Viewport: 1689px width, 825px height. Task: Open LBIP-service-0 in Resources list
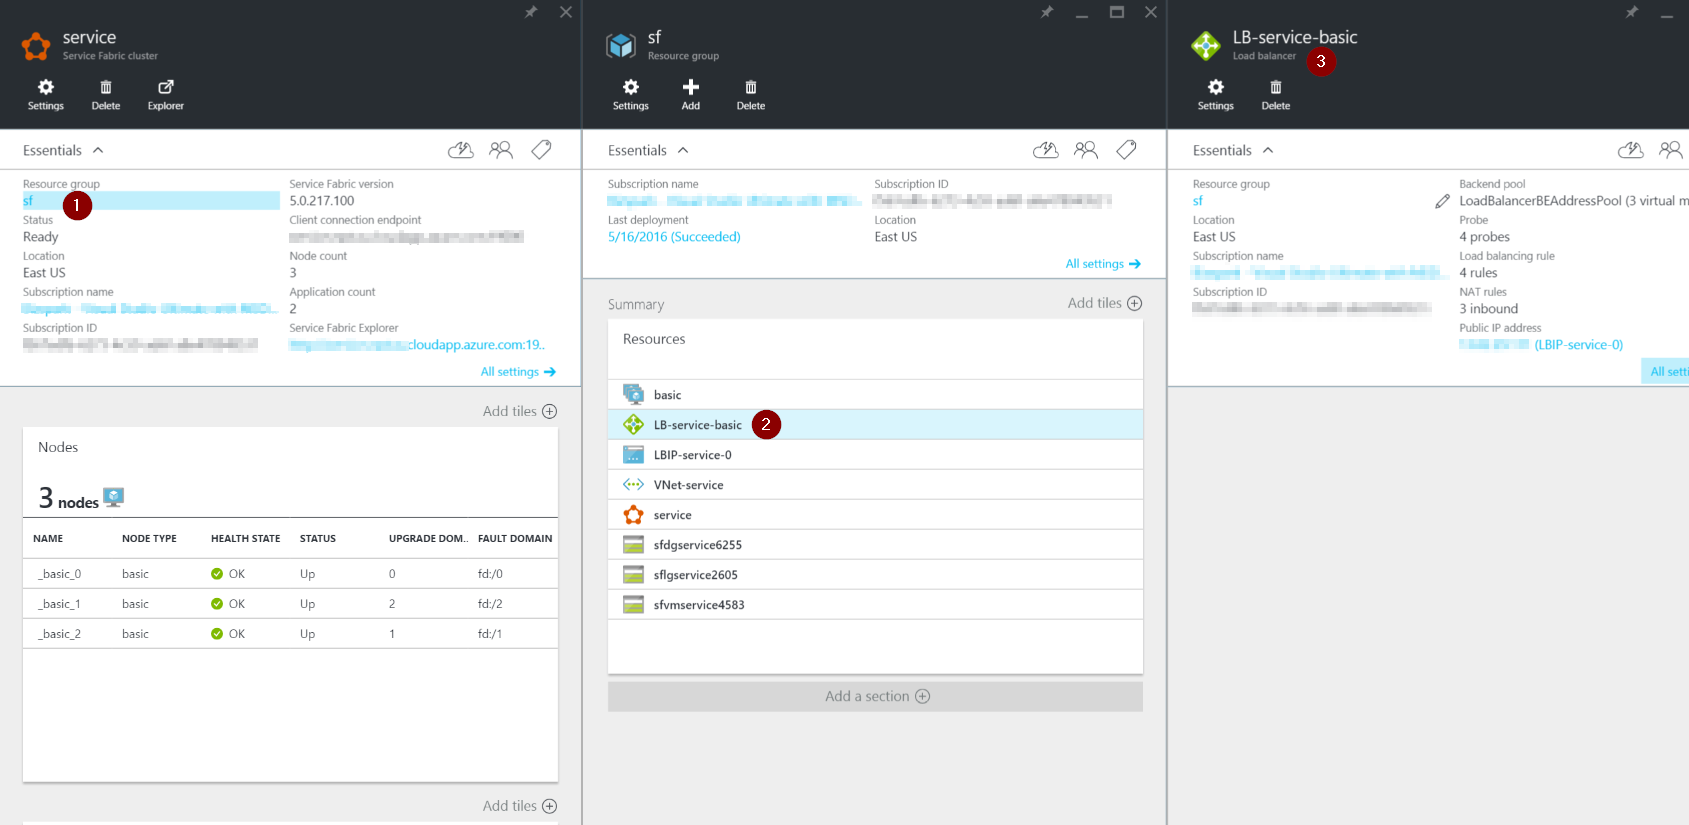[875, 455]
